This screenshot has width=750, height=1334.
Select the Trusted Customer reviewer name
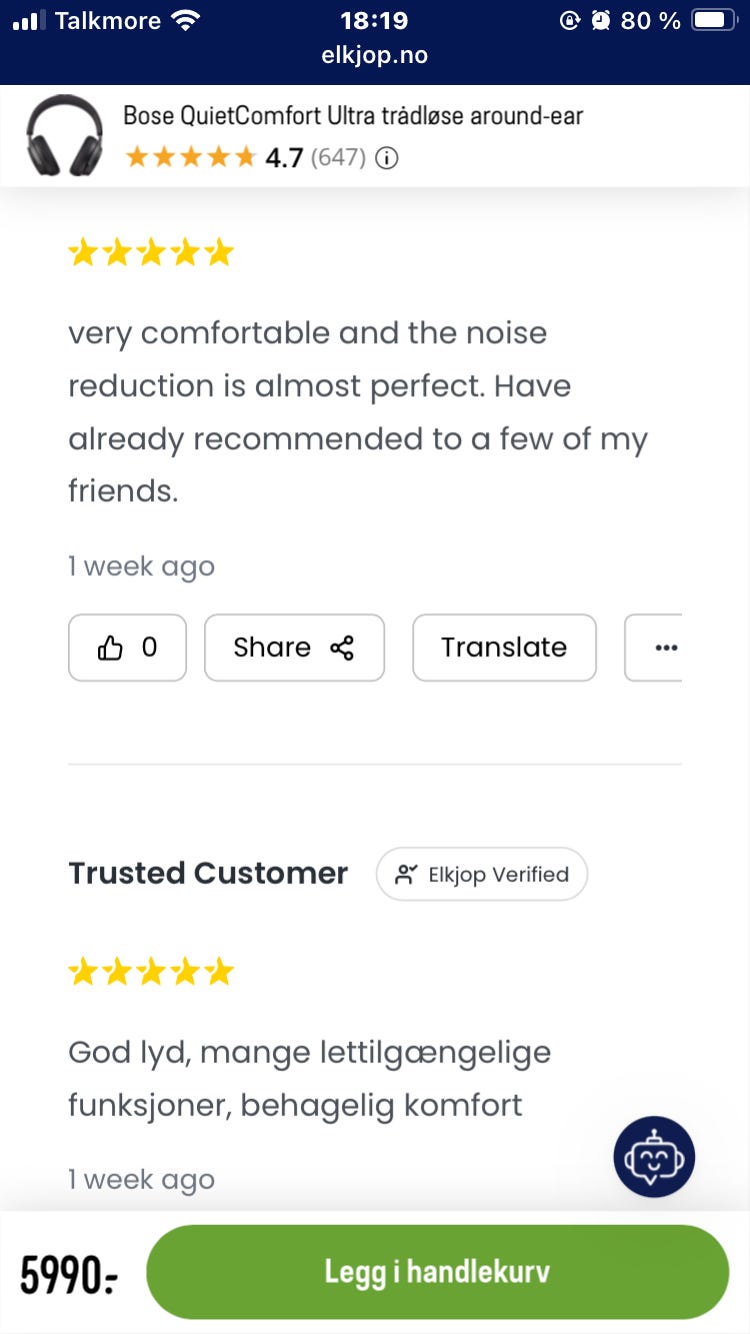coord(208,873)
